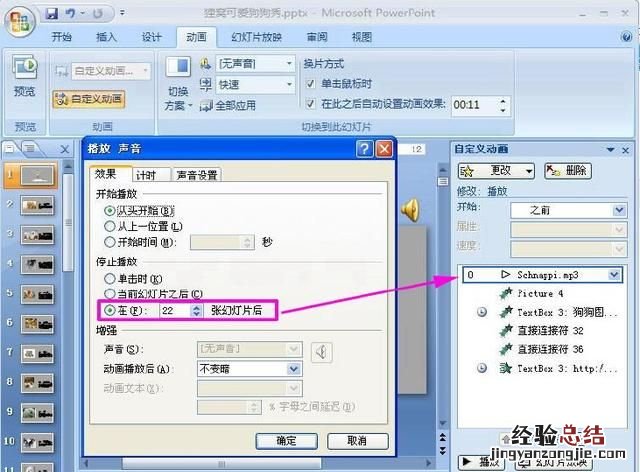Click the 播放 play button in pane
640x472 pixels.
(482, 462)
